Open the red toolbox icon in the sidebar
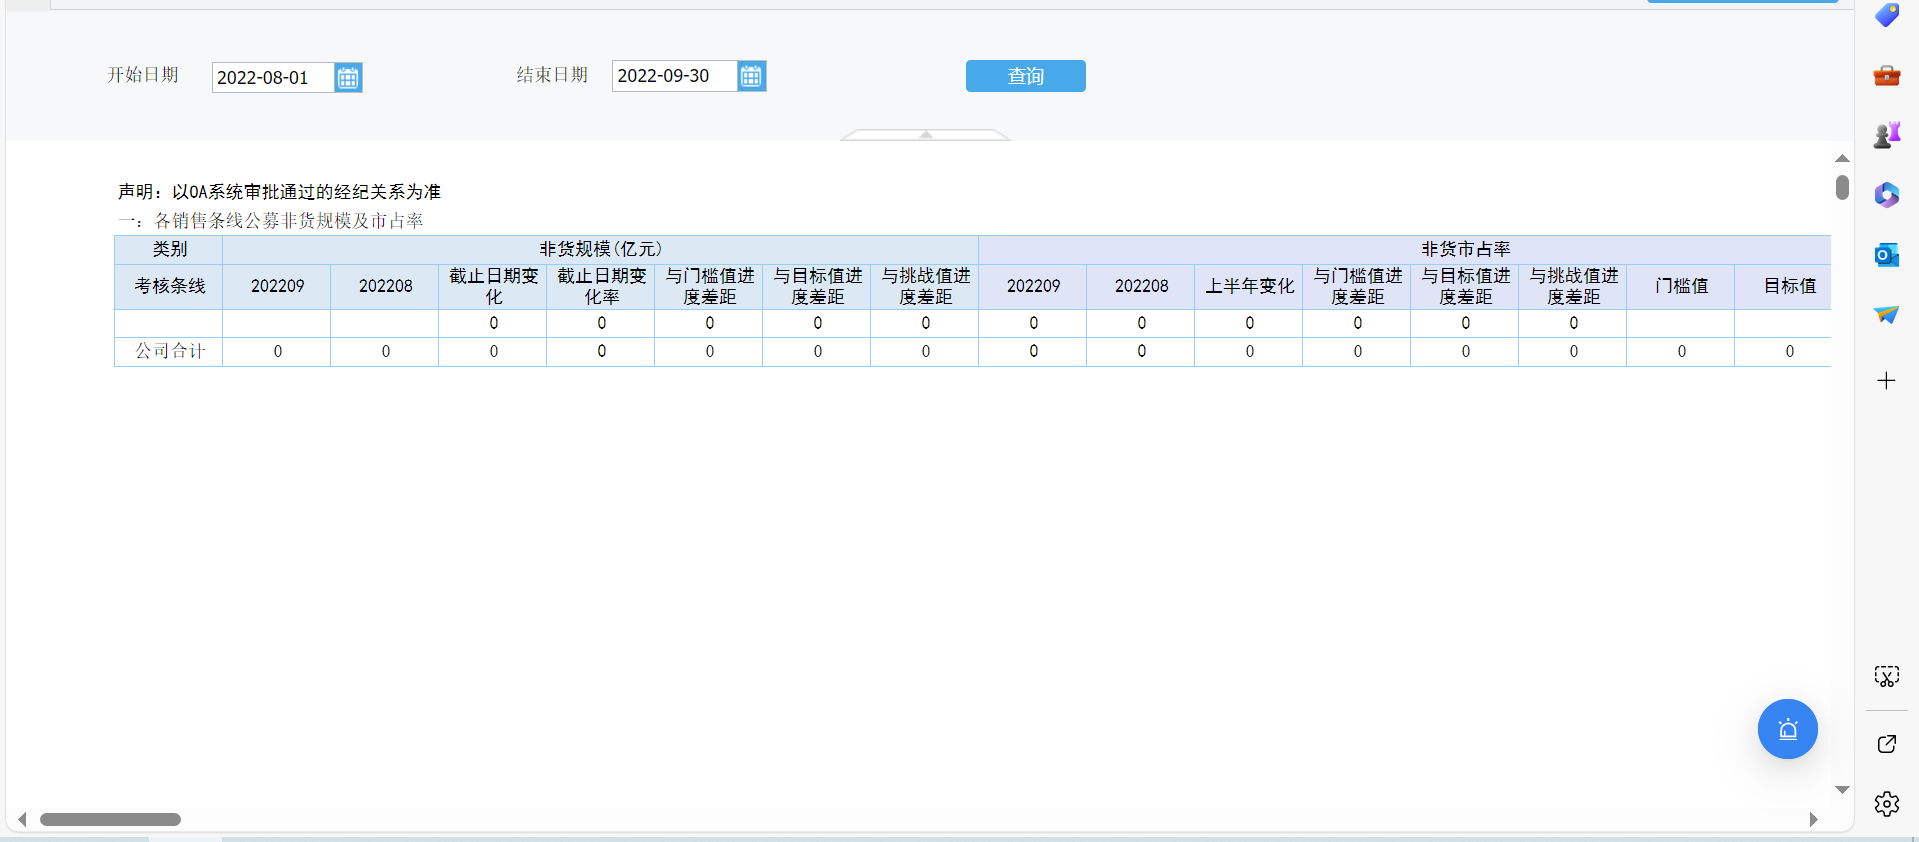 1887,75
